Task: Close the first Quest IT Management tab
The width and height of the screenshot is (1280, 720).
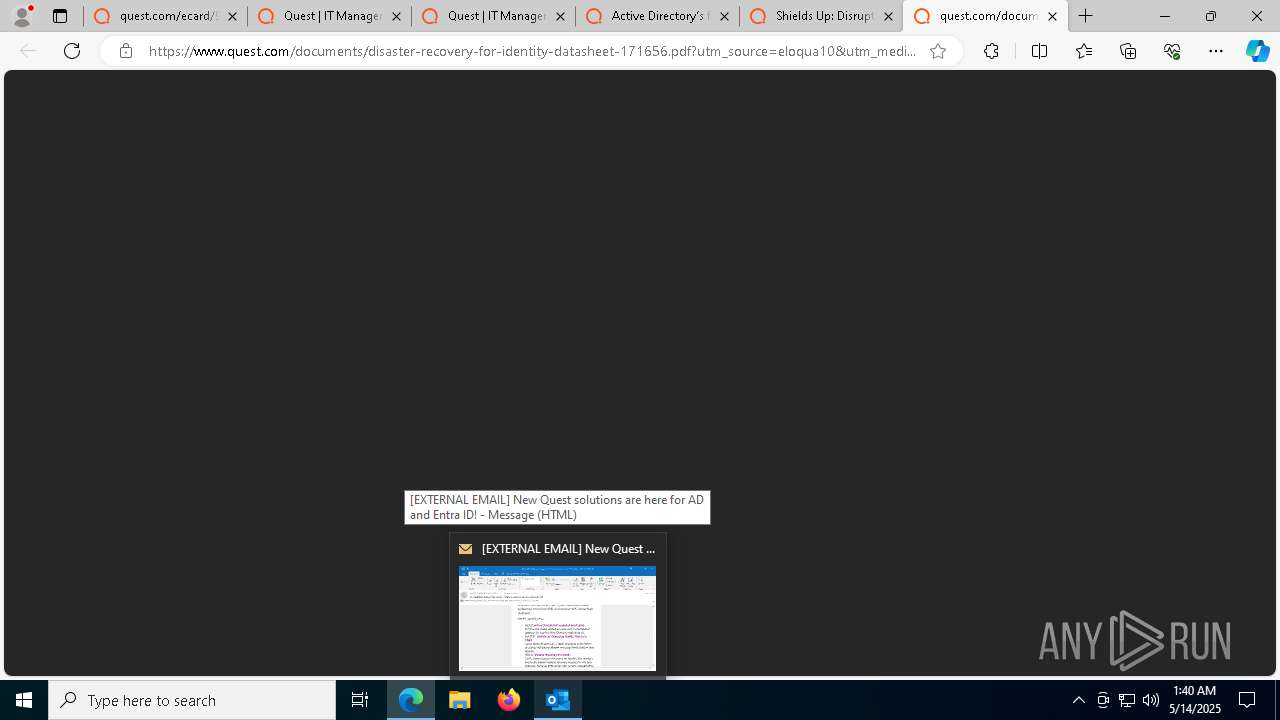Action: coord(396,17)
